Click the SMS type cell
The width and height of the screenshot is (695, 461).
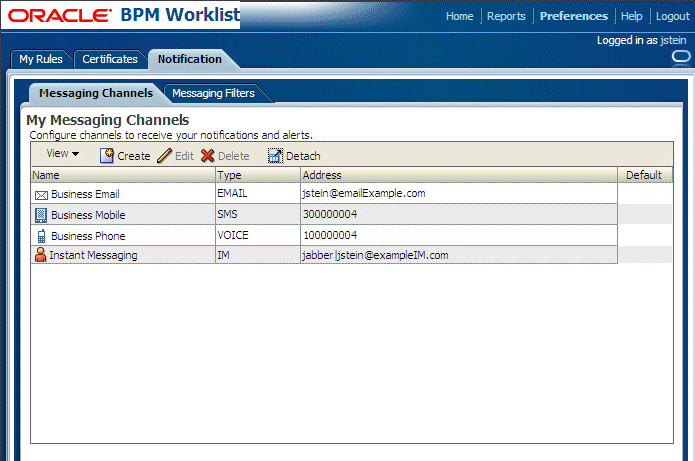[258, 214]
